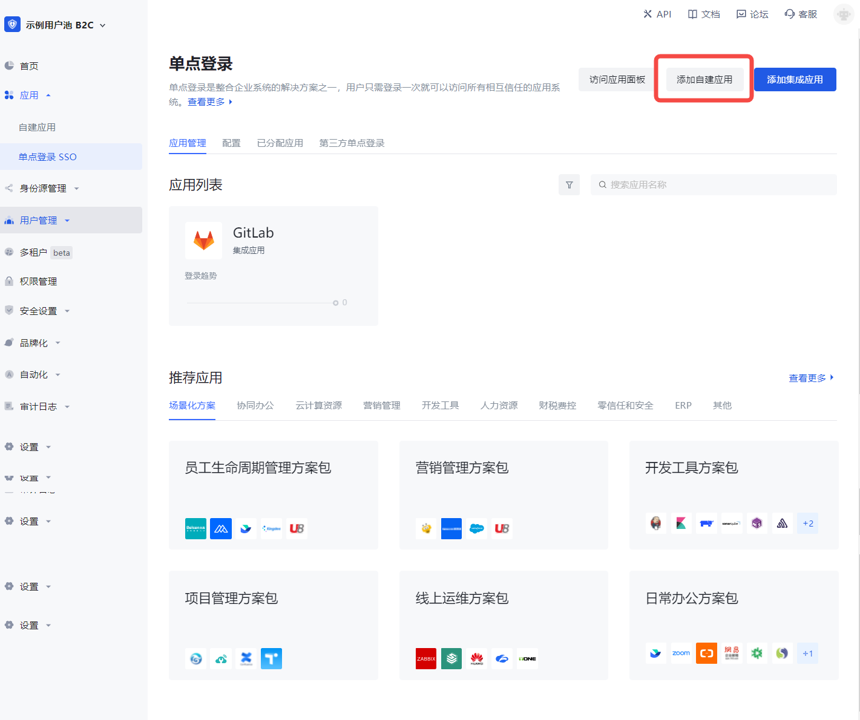
Task: Open 文档 from the top bar
Action: pos(704,14)
